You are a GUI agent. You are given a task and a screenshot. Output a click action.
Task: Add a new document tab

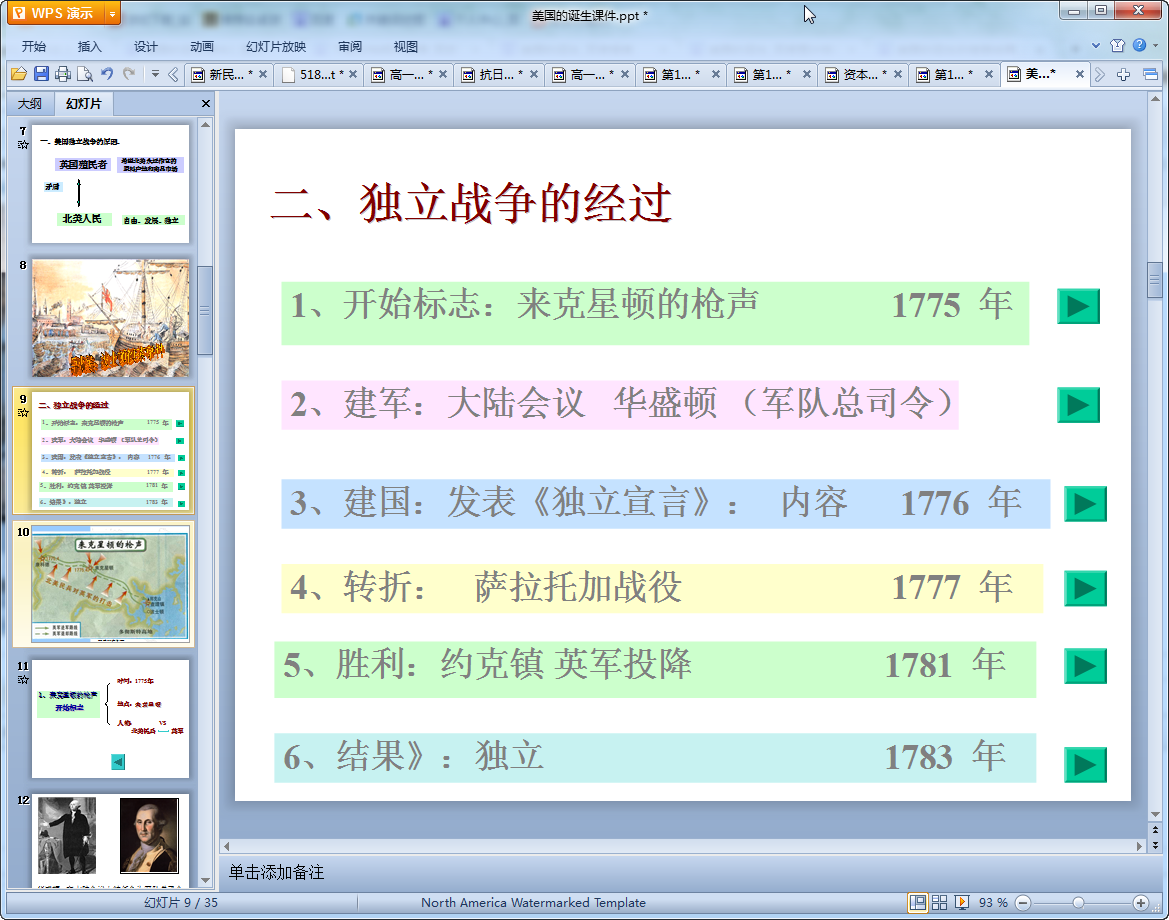coord(1124,75)
